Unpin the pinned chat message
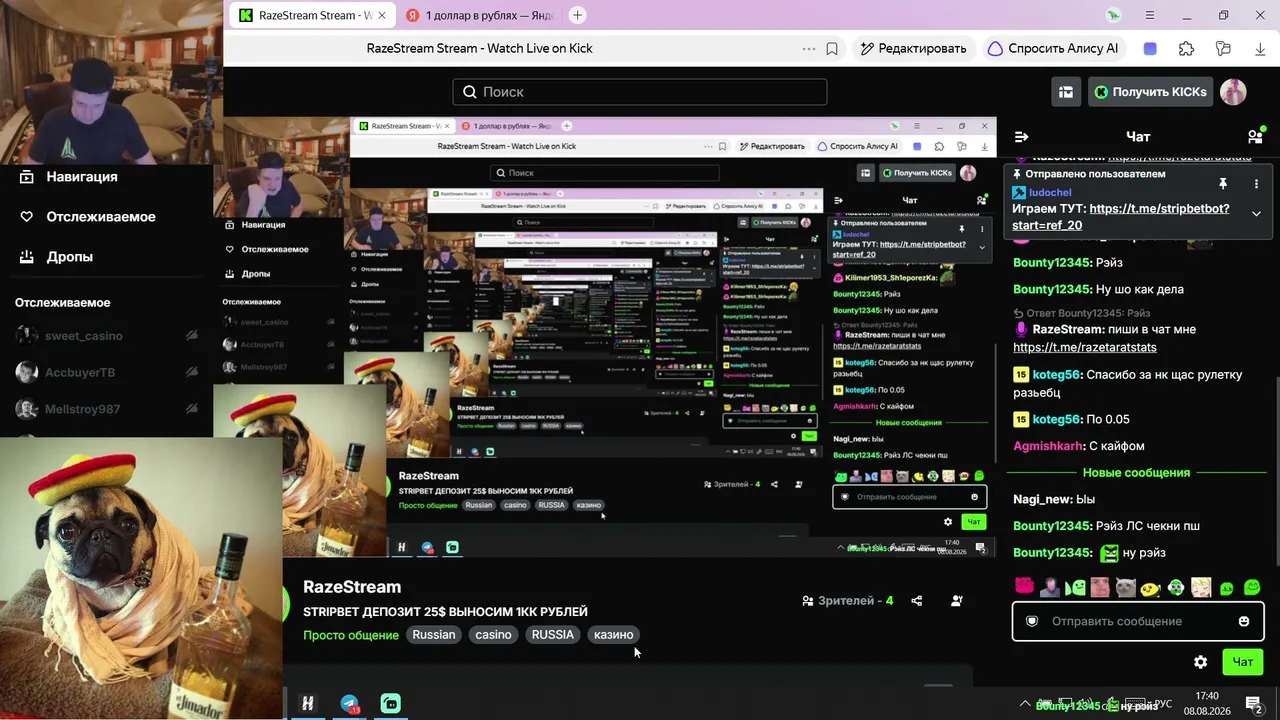Screen dimensions: 1280x720 [1222, 184]
